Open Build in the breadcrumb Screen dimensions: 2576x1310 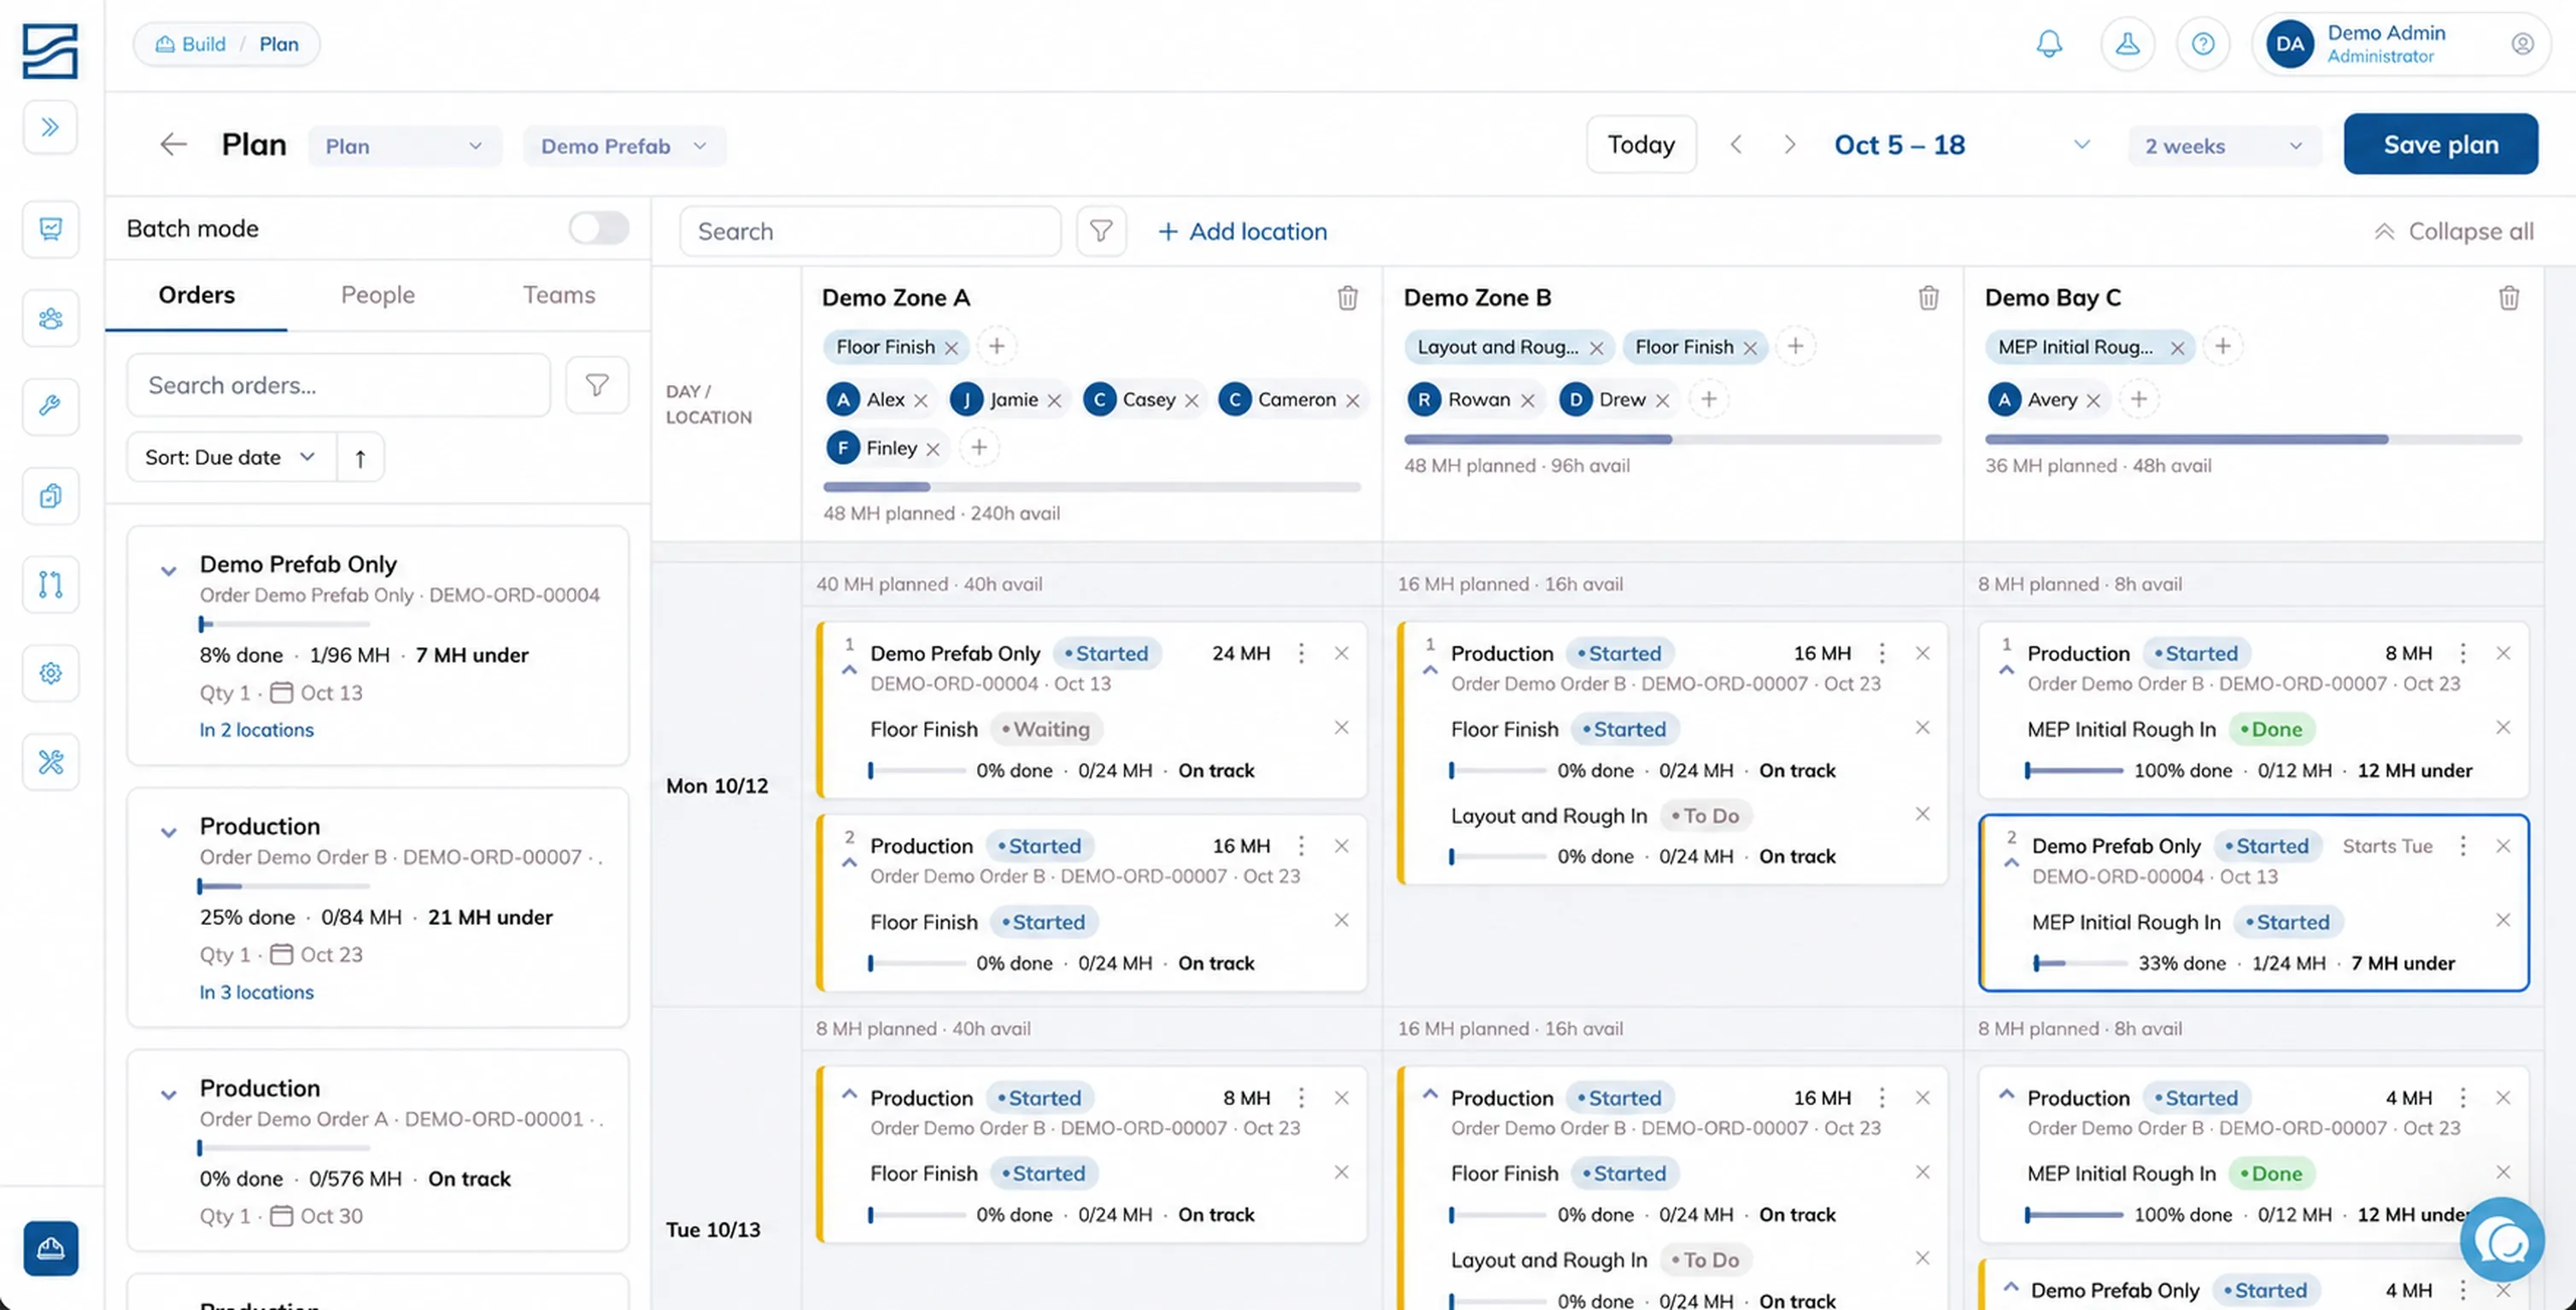click(191, 44)
